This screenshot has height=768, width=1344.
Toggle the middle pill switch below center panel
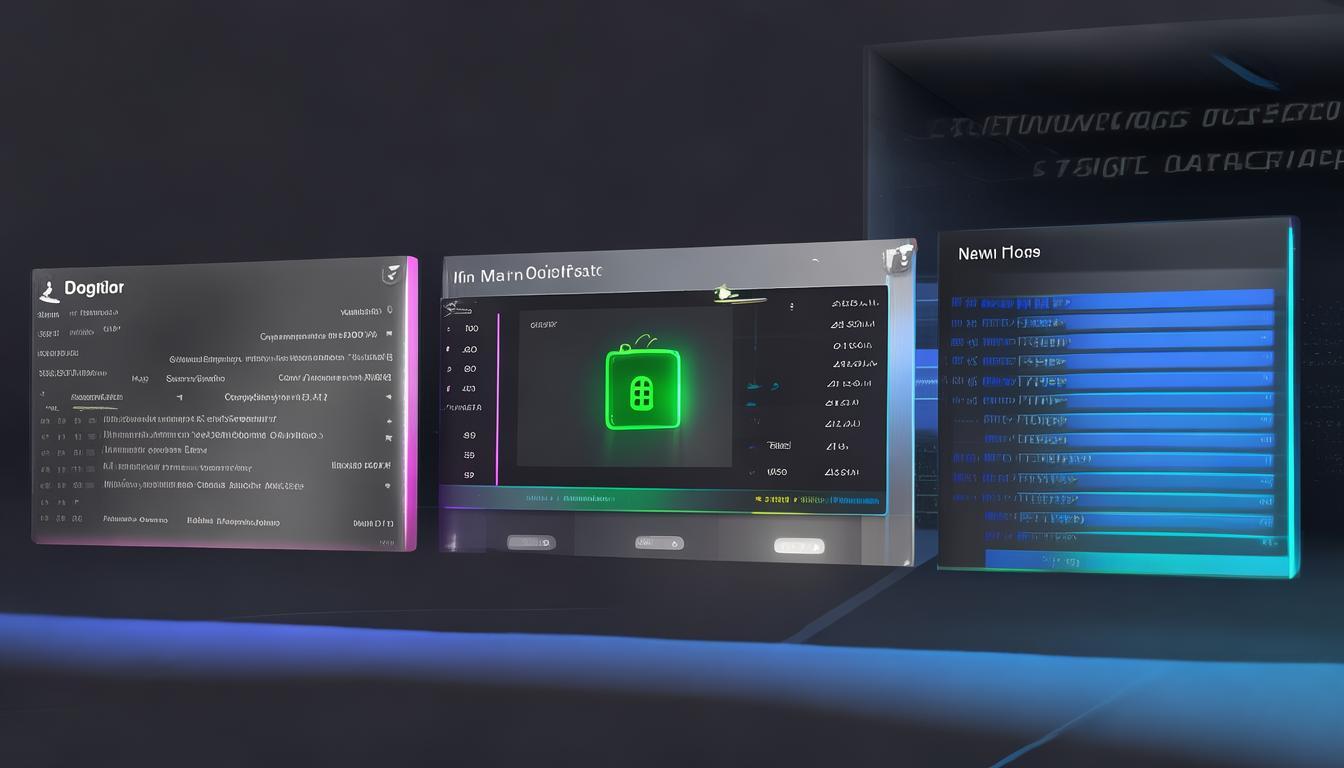click(x=659, y=543)
